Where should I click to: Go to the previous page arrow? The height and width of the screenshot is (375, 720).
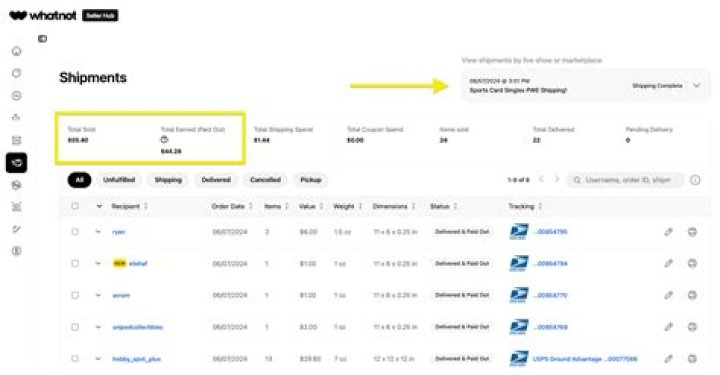541,179
